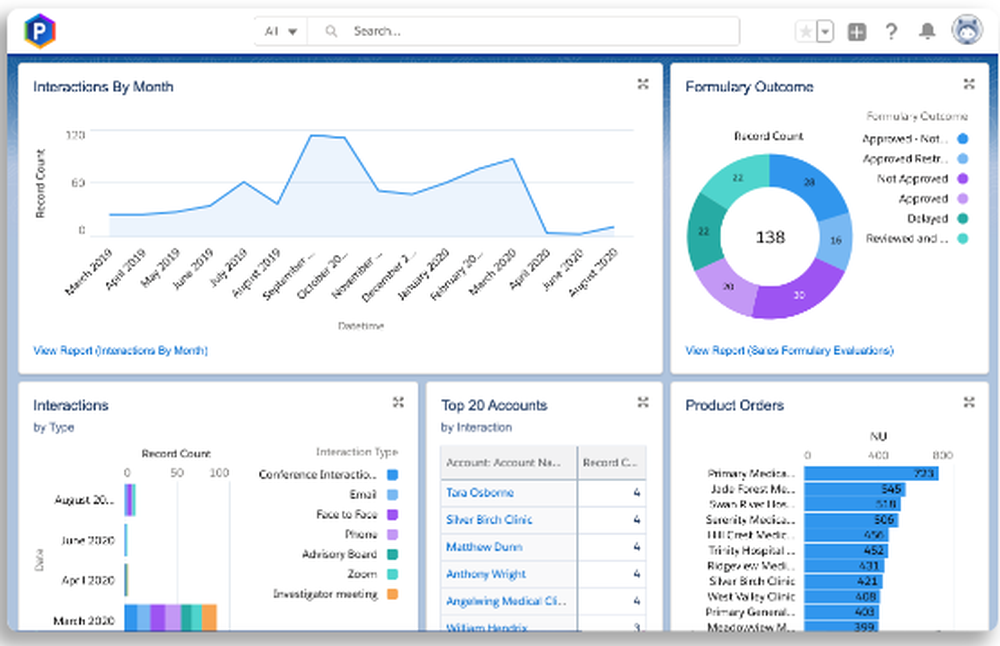The image size is (1000, 646).
Task: Click the Phone legend swatch
Action: [393, 534]
